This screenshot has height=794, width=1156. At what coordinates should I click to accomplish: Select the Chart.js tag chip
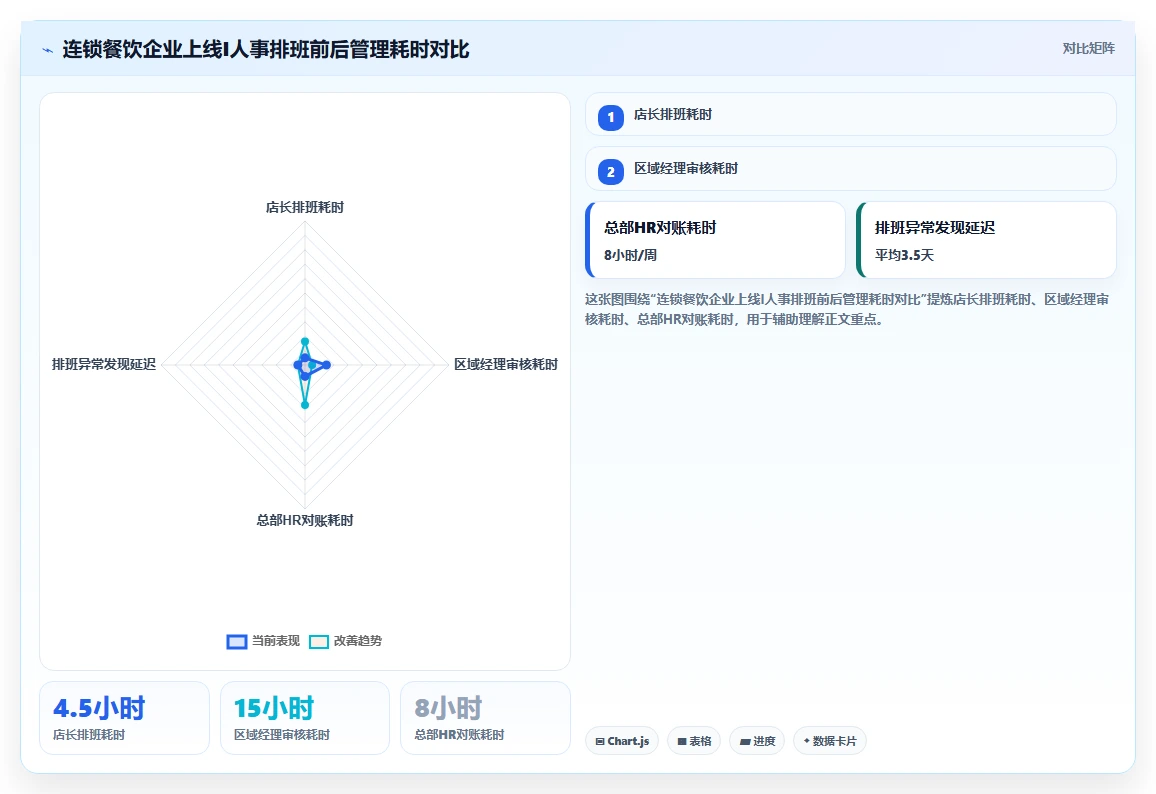[621, 741]
